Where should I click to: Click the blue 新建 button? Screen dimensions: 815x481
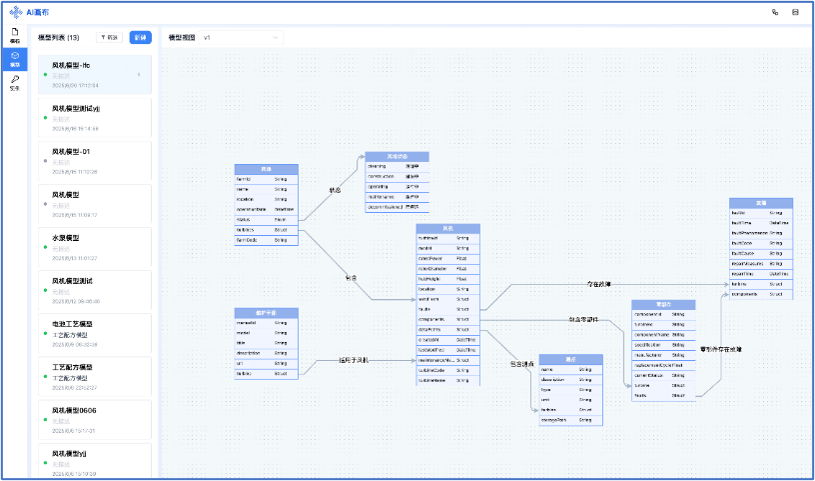140,37
